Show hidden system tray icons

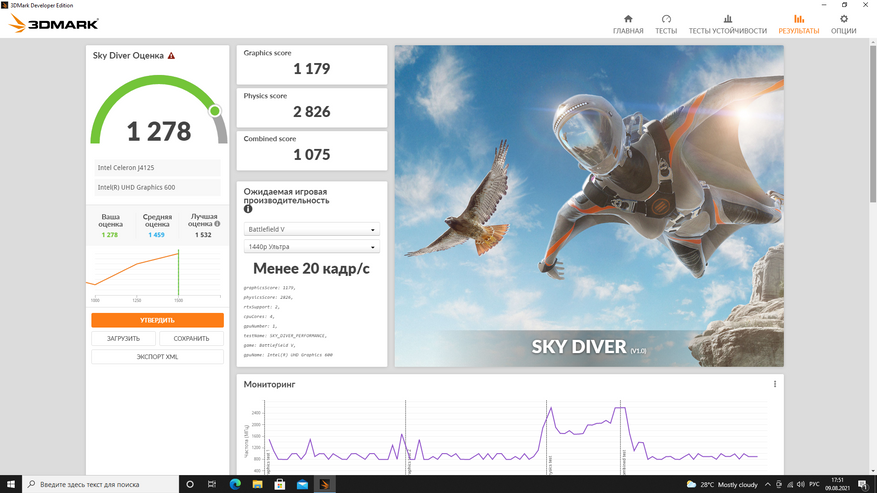[x=768, y=485]
